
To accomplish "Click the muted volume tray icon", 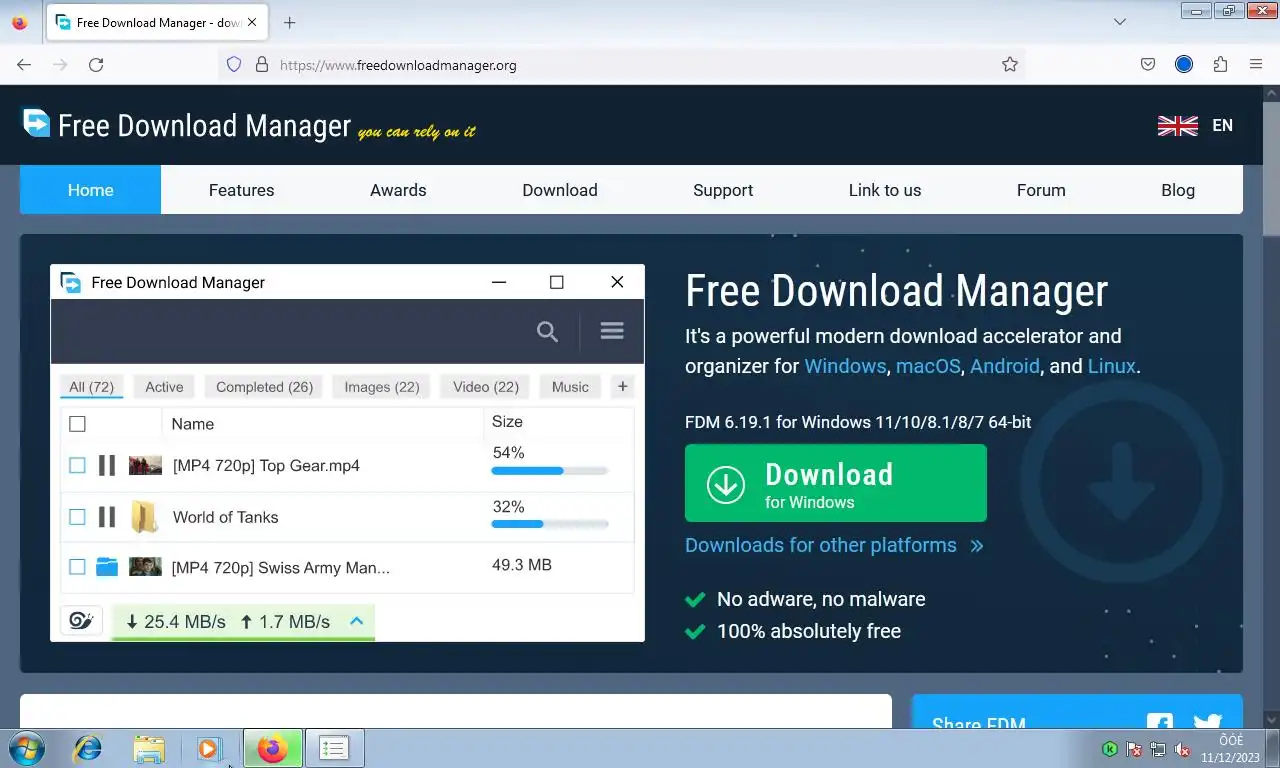I will (1182, 749).
